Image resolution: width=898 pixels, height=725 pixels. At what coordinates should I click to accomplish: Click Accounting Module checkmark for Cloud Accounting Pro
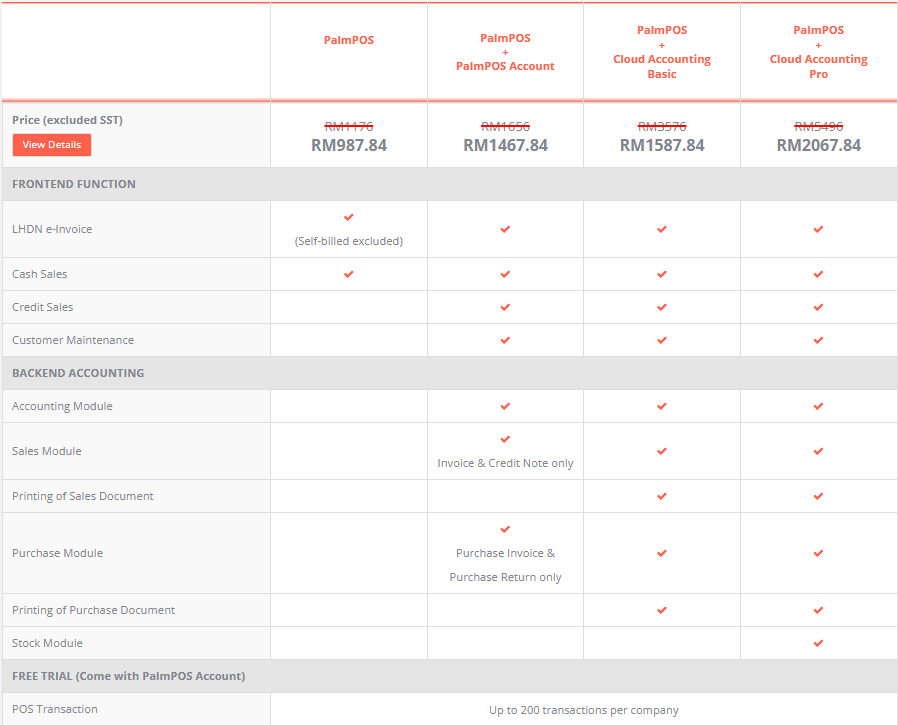(x=818, y=406)
